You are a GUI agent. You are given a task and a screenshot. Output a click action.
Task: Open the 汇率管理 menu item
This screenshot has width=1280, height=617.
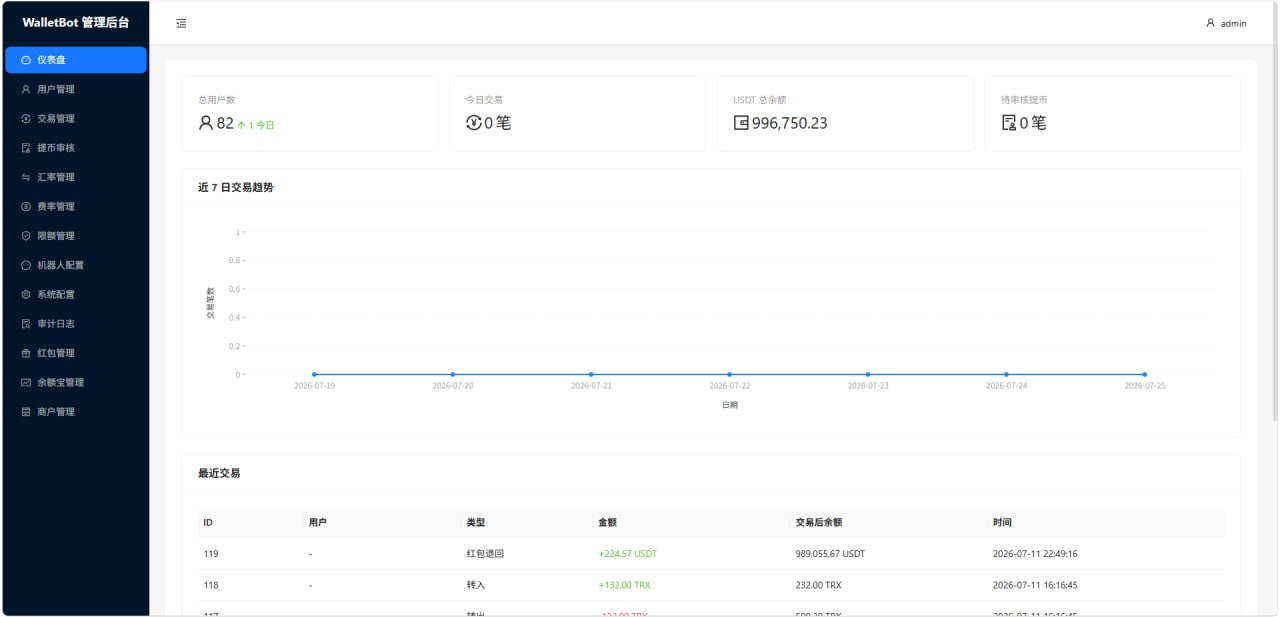click(76, 177)
